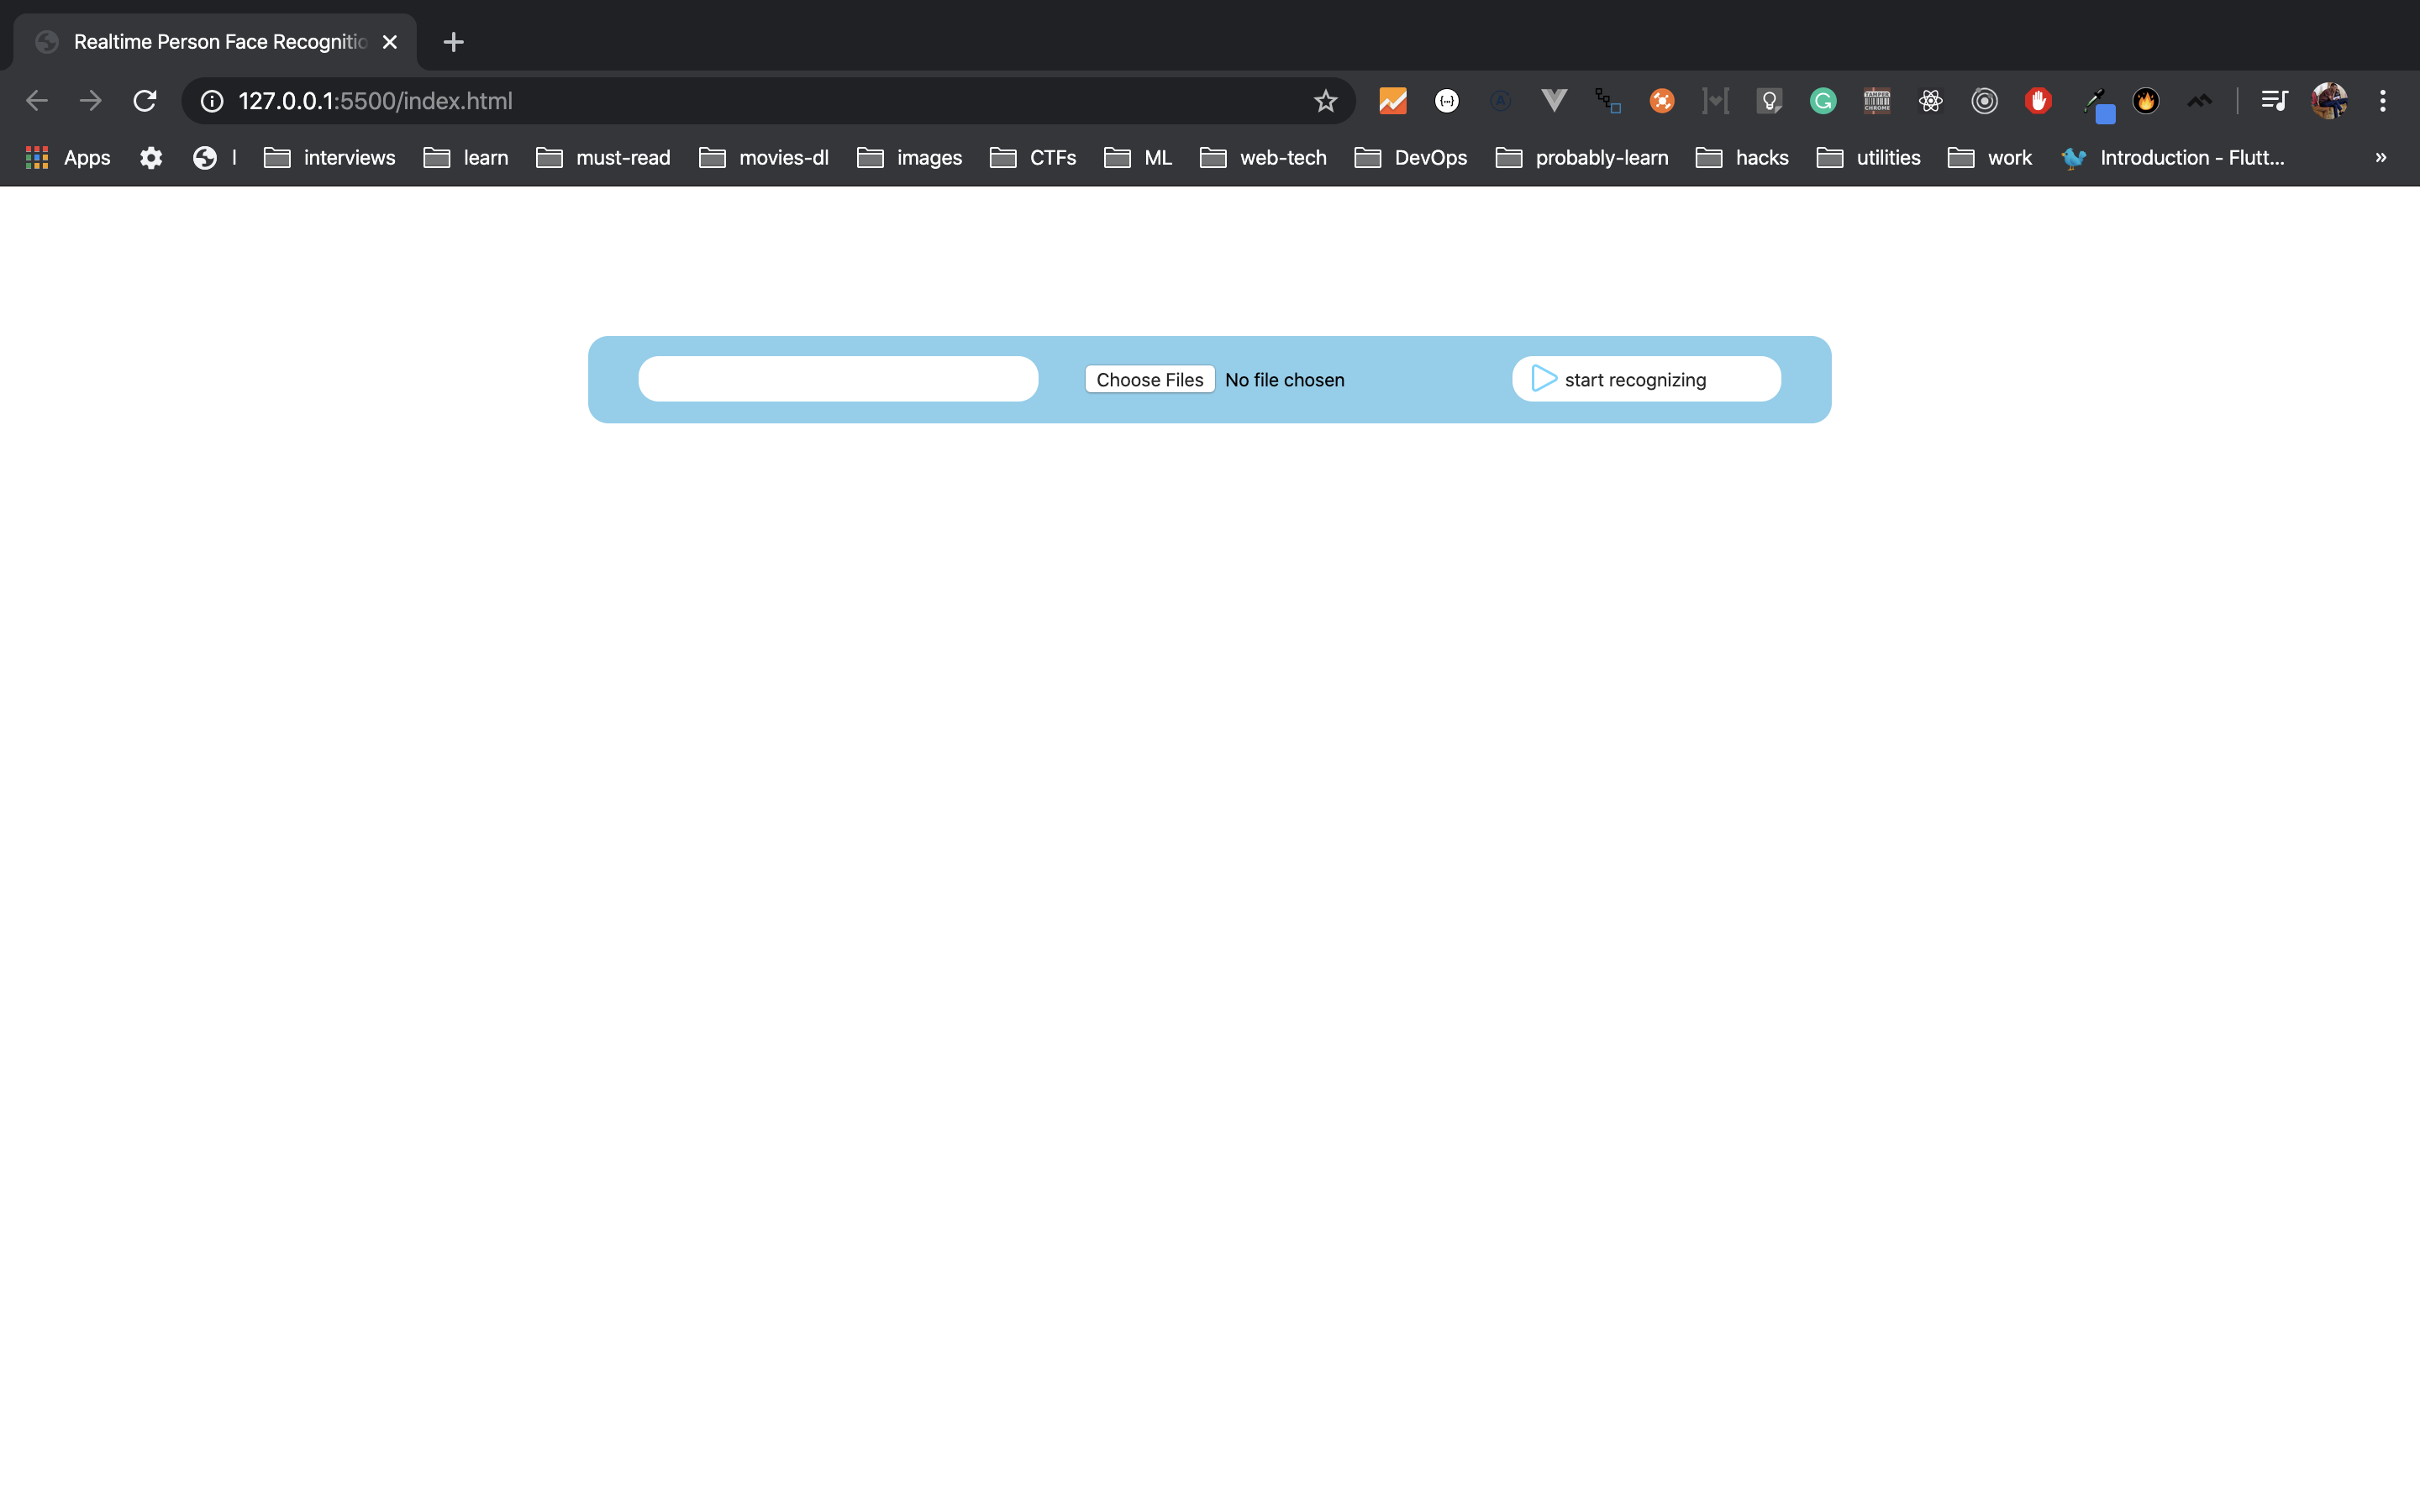Select the Realtime Person Face Recognition tab

[x=220, y=42]
